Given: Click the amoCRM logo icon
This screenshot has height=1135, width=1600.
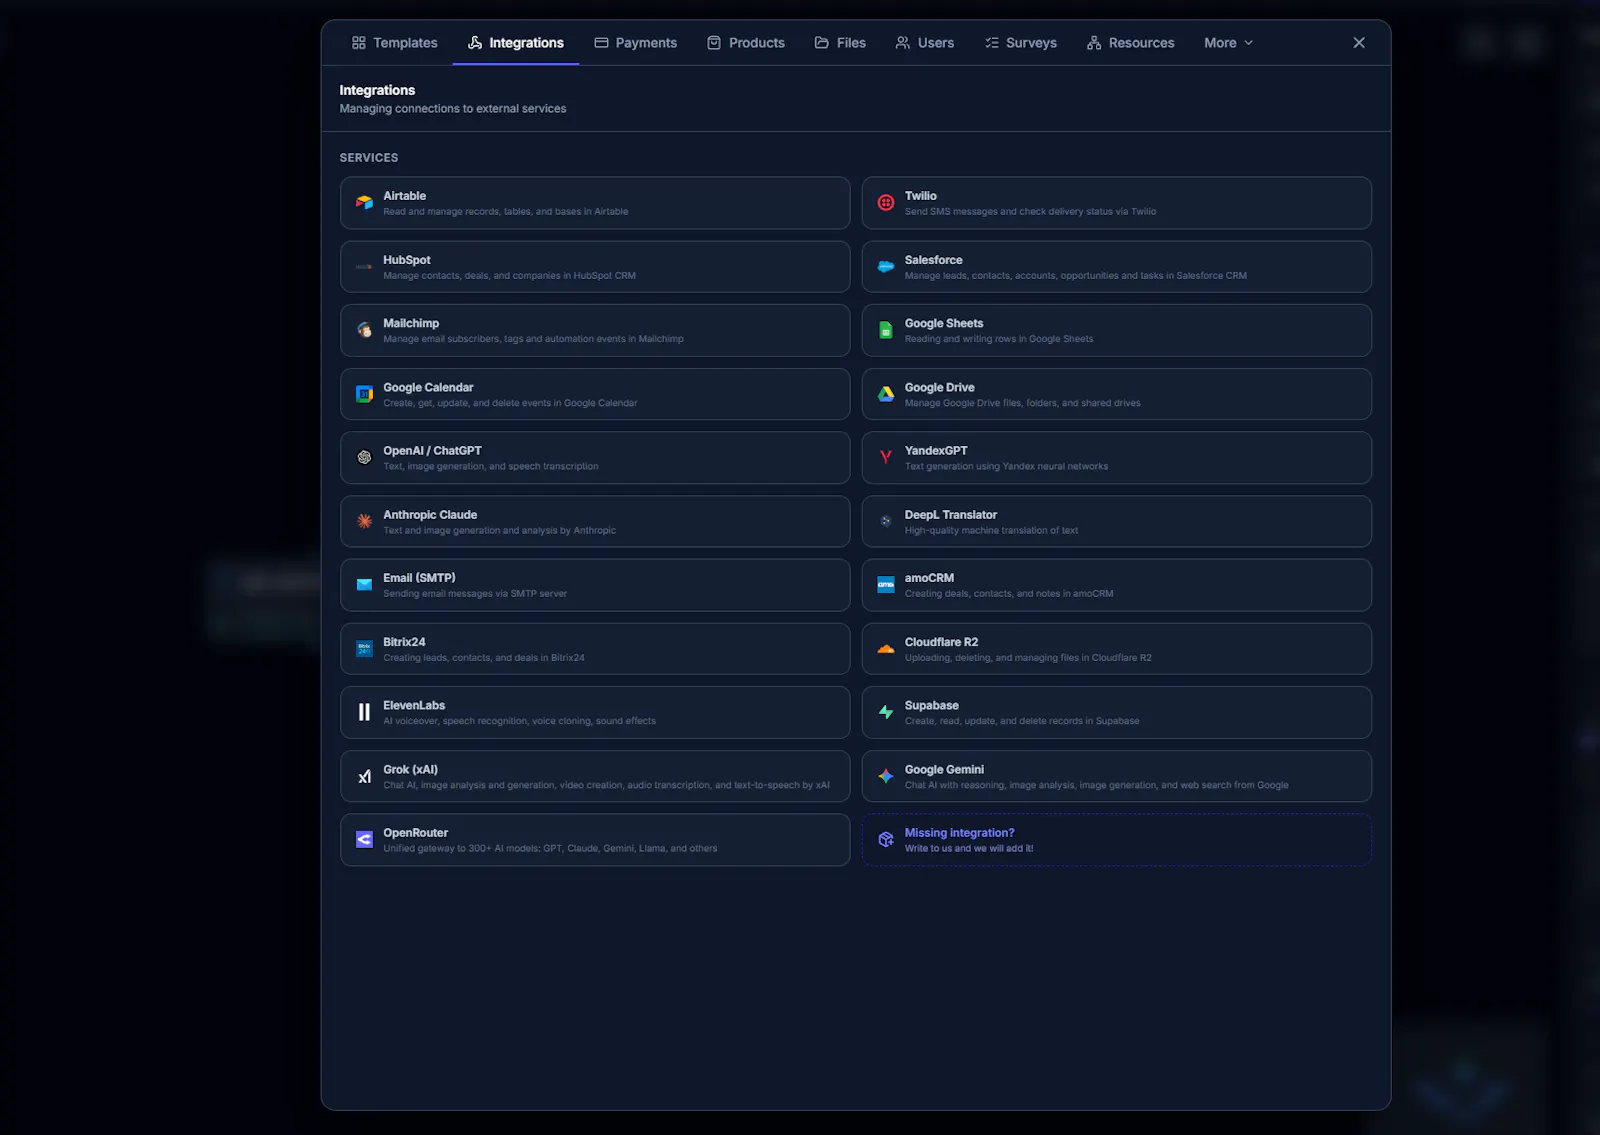Looking at the screenshot, I should (886, 585).
